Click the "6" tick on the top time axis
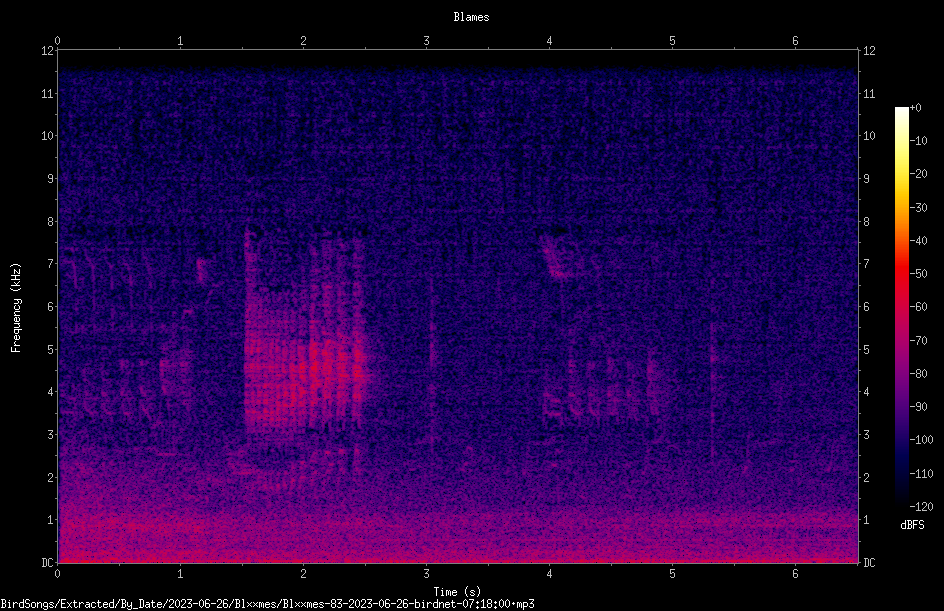This screenshot has width=944, height=611. (795, 41)
